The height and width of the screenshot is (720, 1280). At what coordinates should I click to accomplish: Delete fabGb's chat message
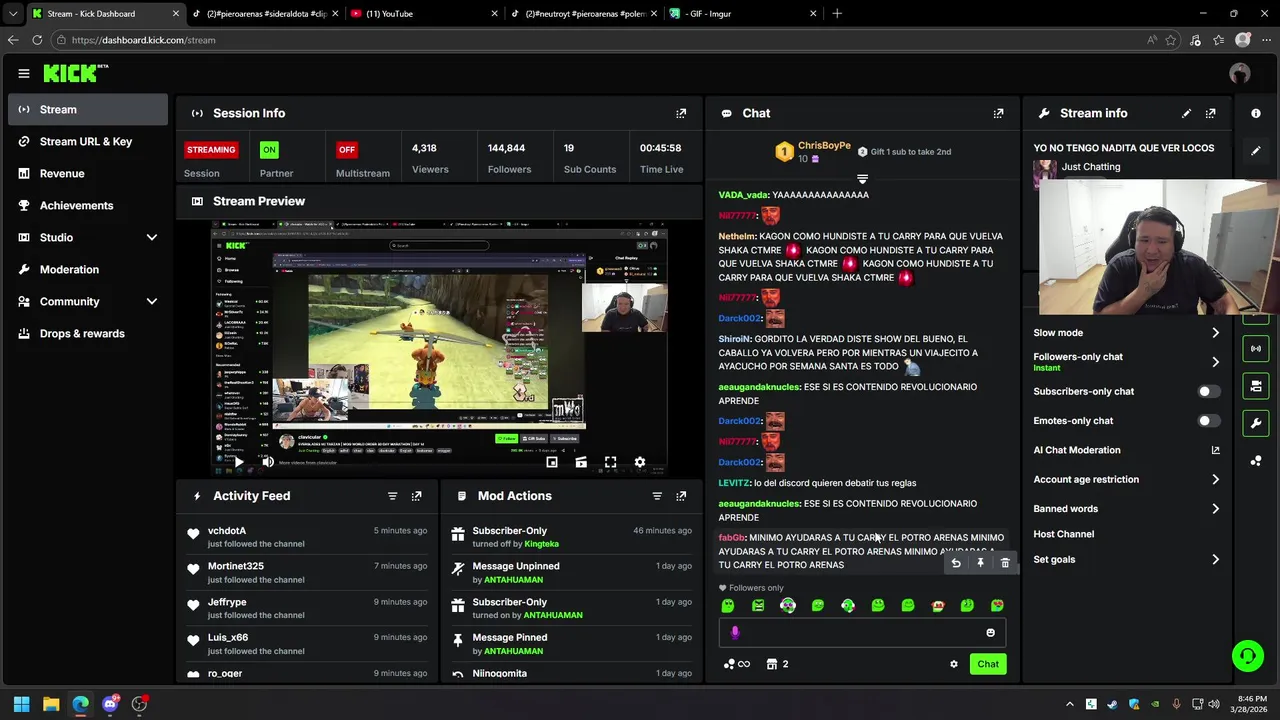pos(1005,563)
